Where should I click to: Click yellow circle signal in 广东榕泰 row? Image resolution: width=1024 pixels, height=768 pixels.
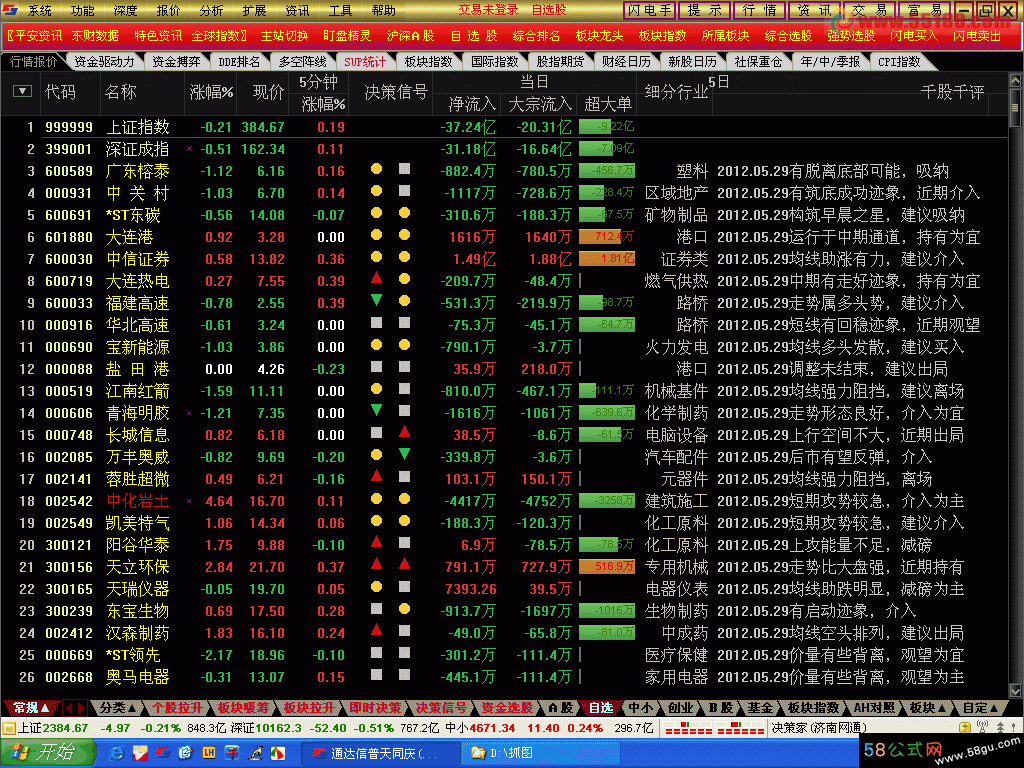click(377, 170)
